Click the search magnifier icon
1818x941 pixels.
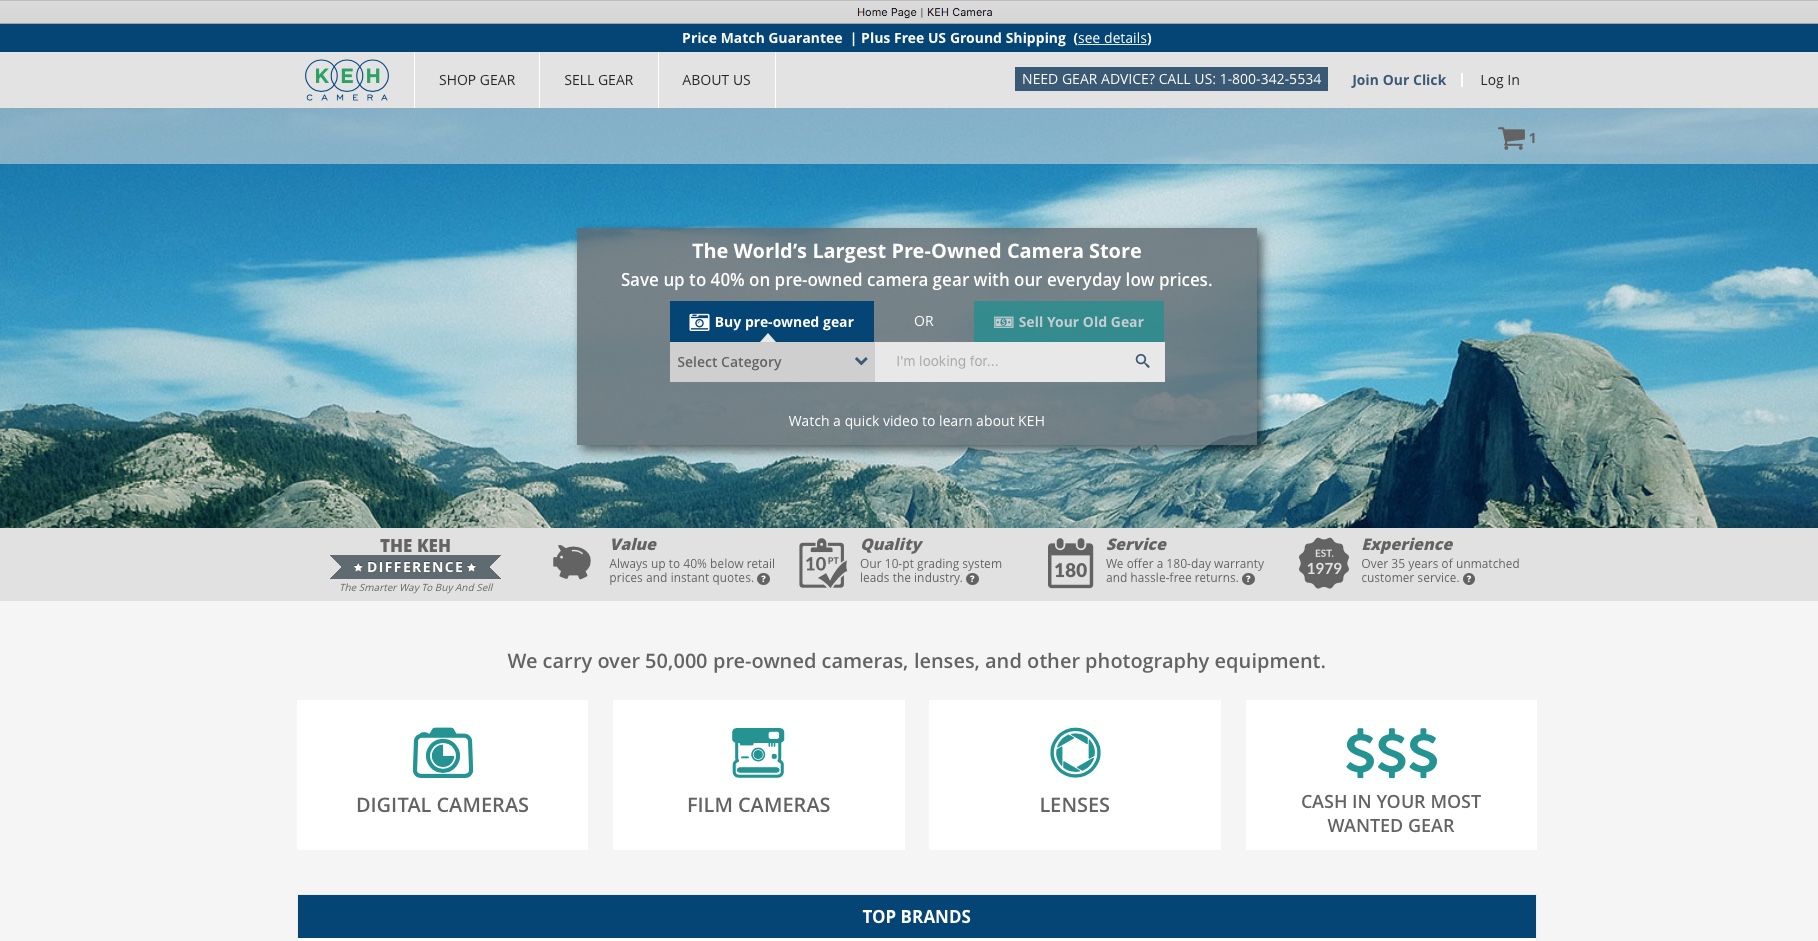[1142, 361]
